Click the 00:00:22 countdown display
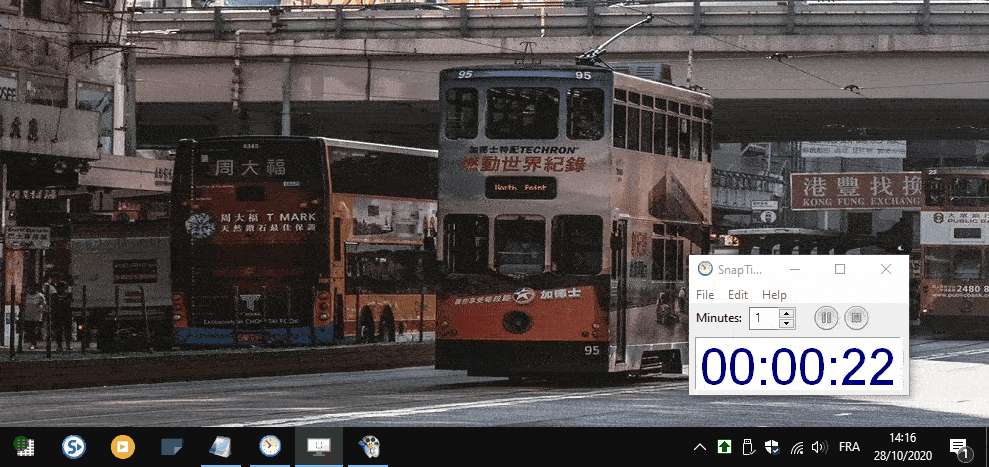Viewport: 989px width, 467px height. (798, 367)
